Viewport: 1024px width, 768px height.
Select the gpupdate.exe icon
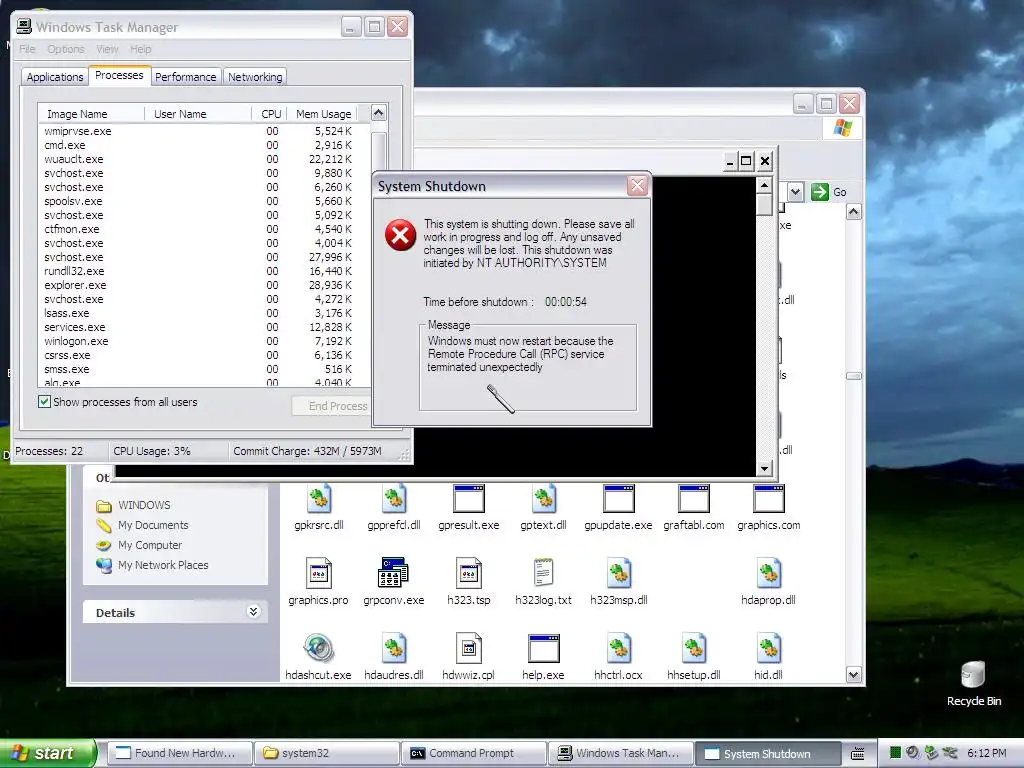(618, 500)
